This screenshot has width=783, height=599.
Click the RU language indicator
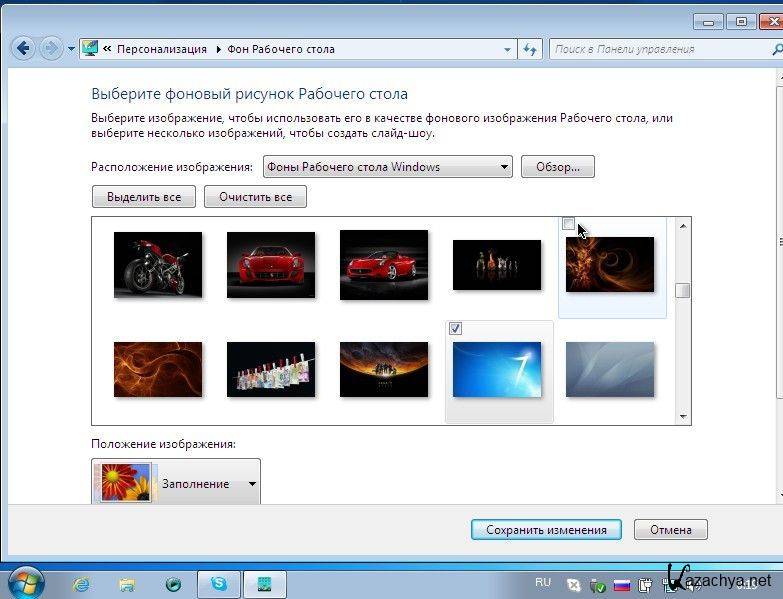543,582
